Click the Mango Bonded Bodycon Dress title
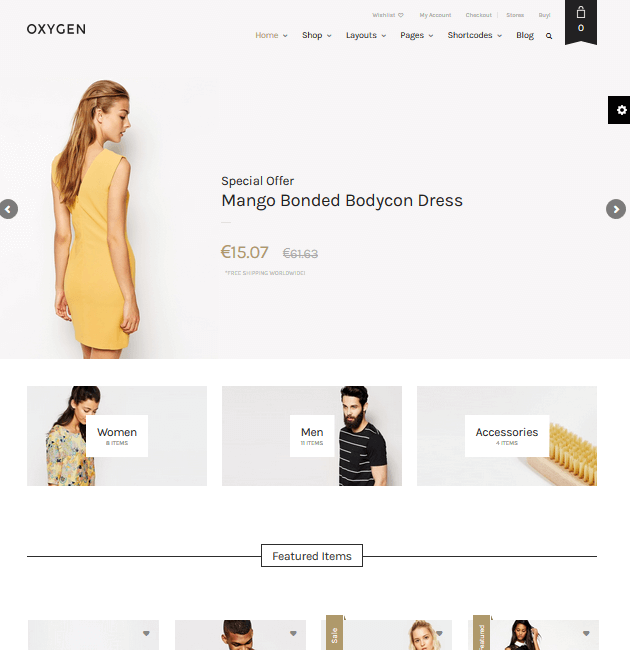The image size is (630, 650). 342,201
